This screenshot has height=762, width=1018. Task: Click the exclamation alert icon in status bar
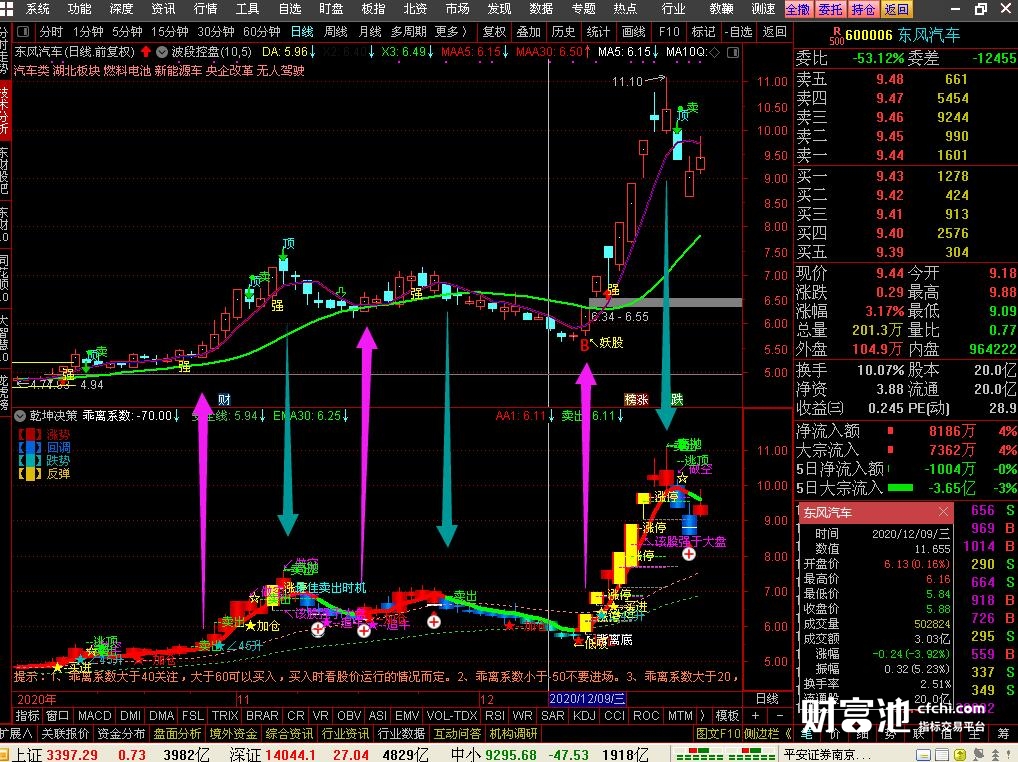pyautogui.click(x=1010, y=755)
